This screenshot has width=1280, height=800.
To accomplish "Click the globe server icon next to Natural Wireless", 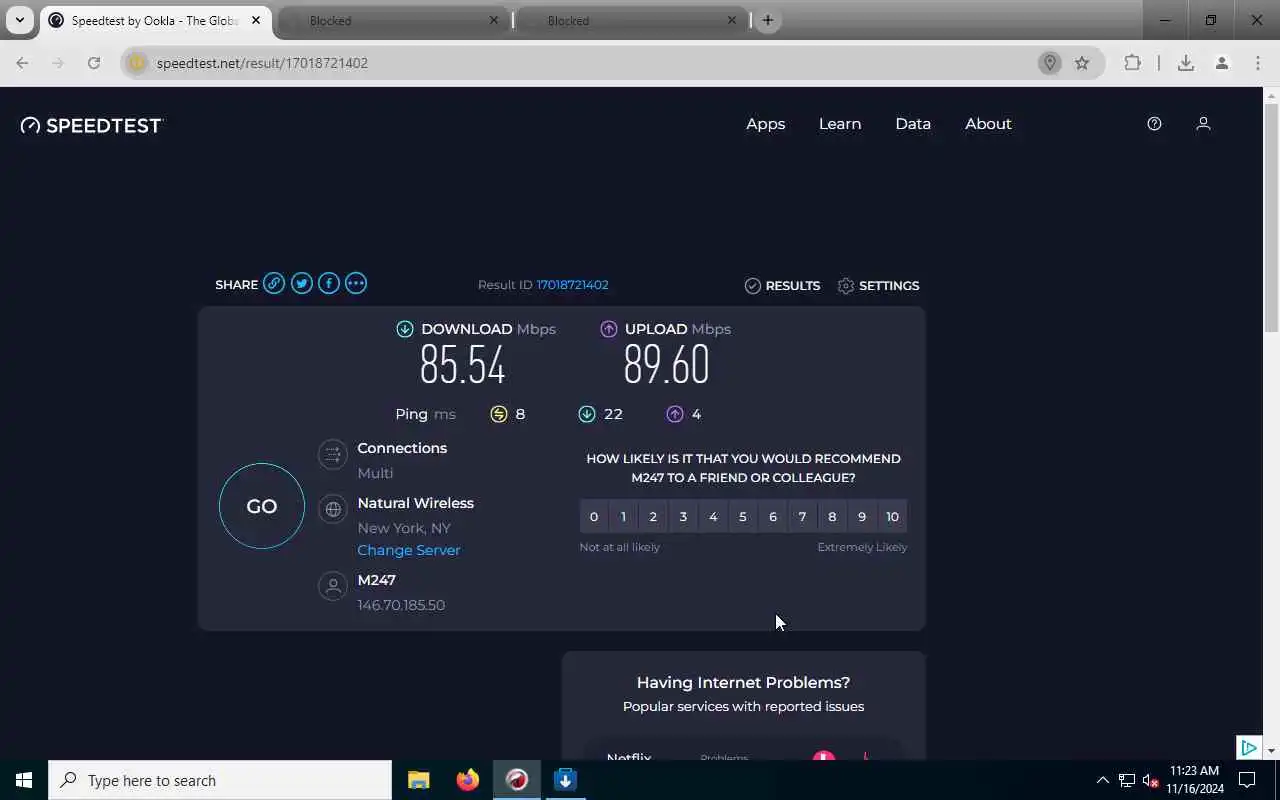I will (332, 510).
